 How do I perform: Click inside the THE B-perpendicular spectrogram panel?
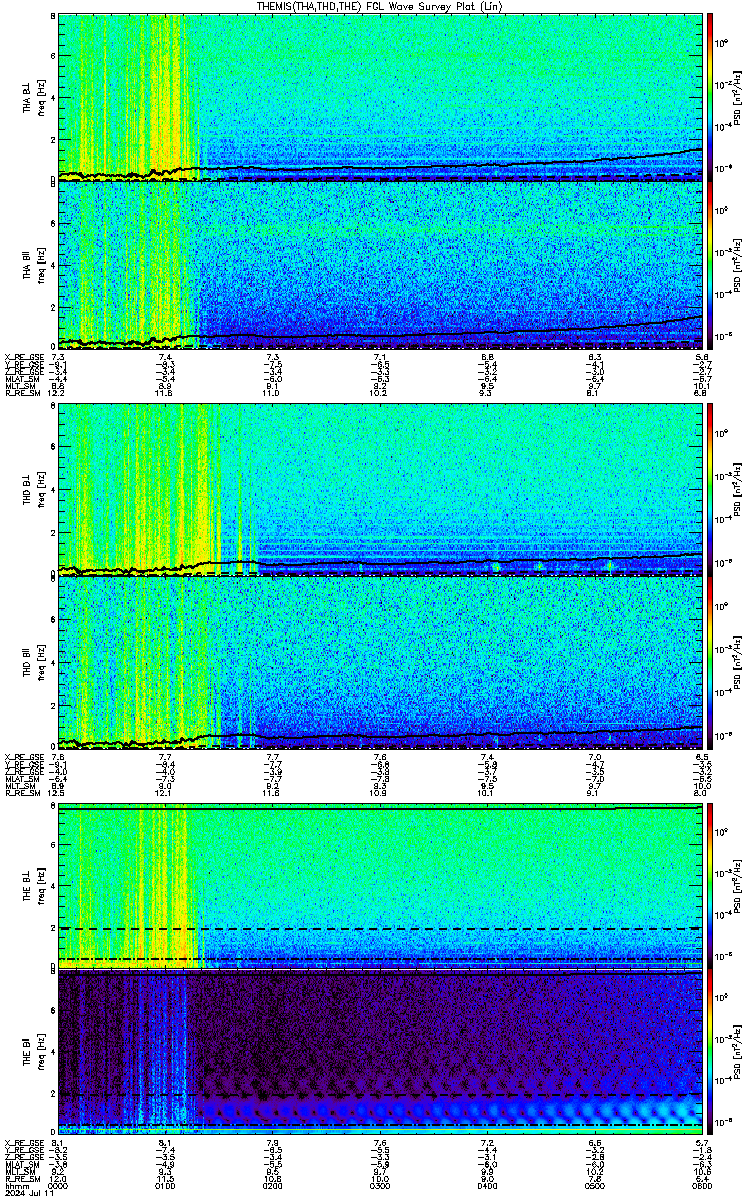(x=380, y=887)
